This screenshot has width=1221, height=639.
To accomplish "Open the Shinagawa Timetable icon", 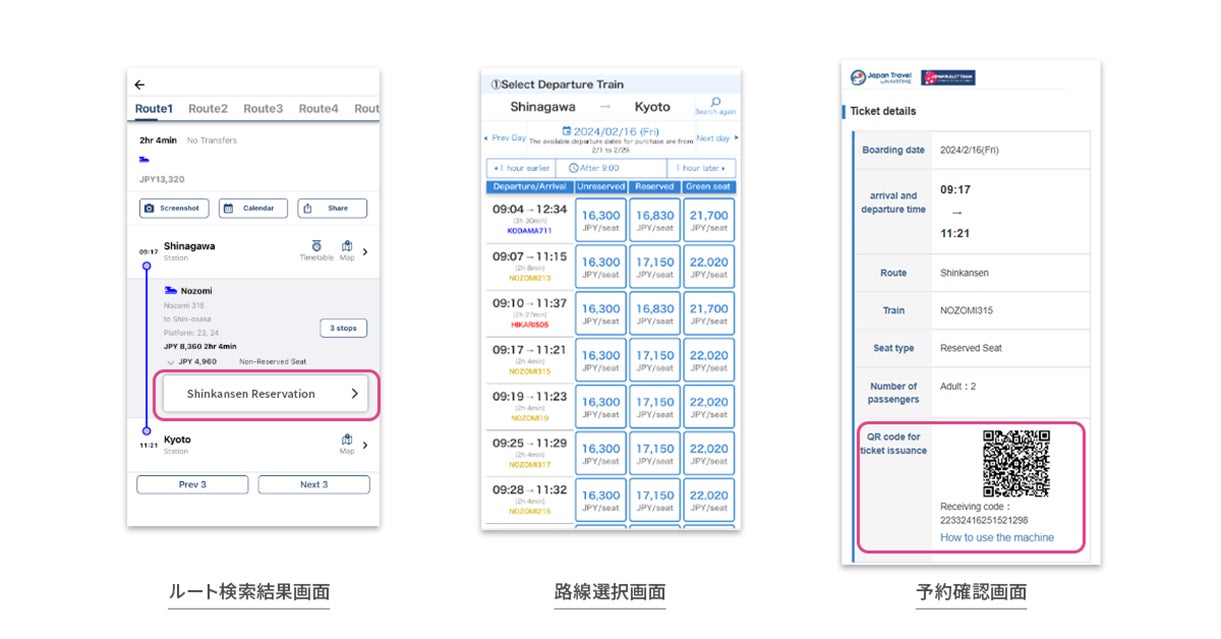I will coord(316,250).
